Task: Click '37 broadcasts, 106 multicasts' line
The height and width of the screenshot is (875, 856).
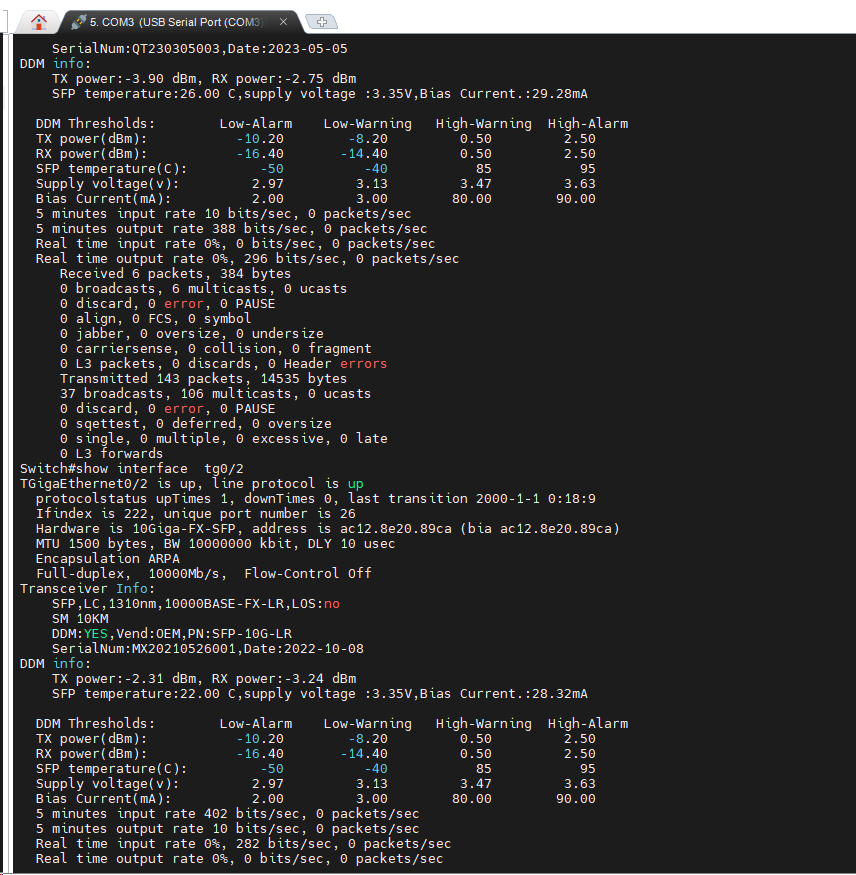Action: click(215, 394)
